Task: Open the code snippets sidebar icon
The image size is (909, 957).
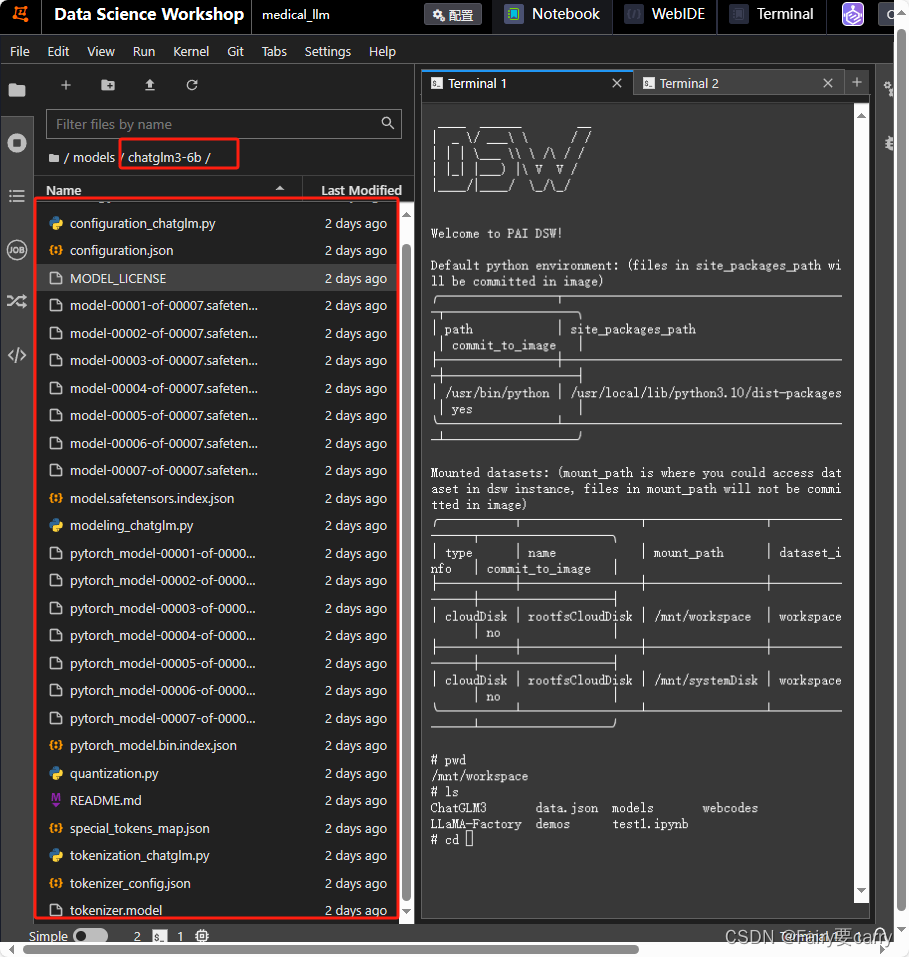Action: click(x=17, y=355)
